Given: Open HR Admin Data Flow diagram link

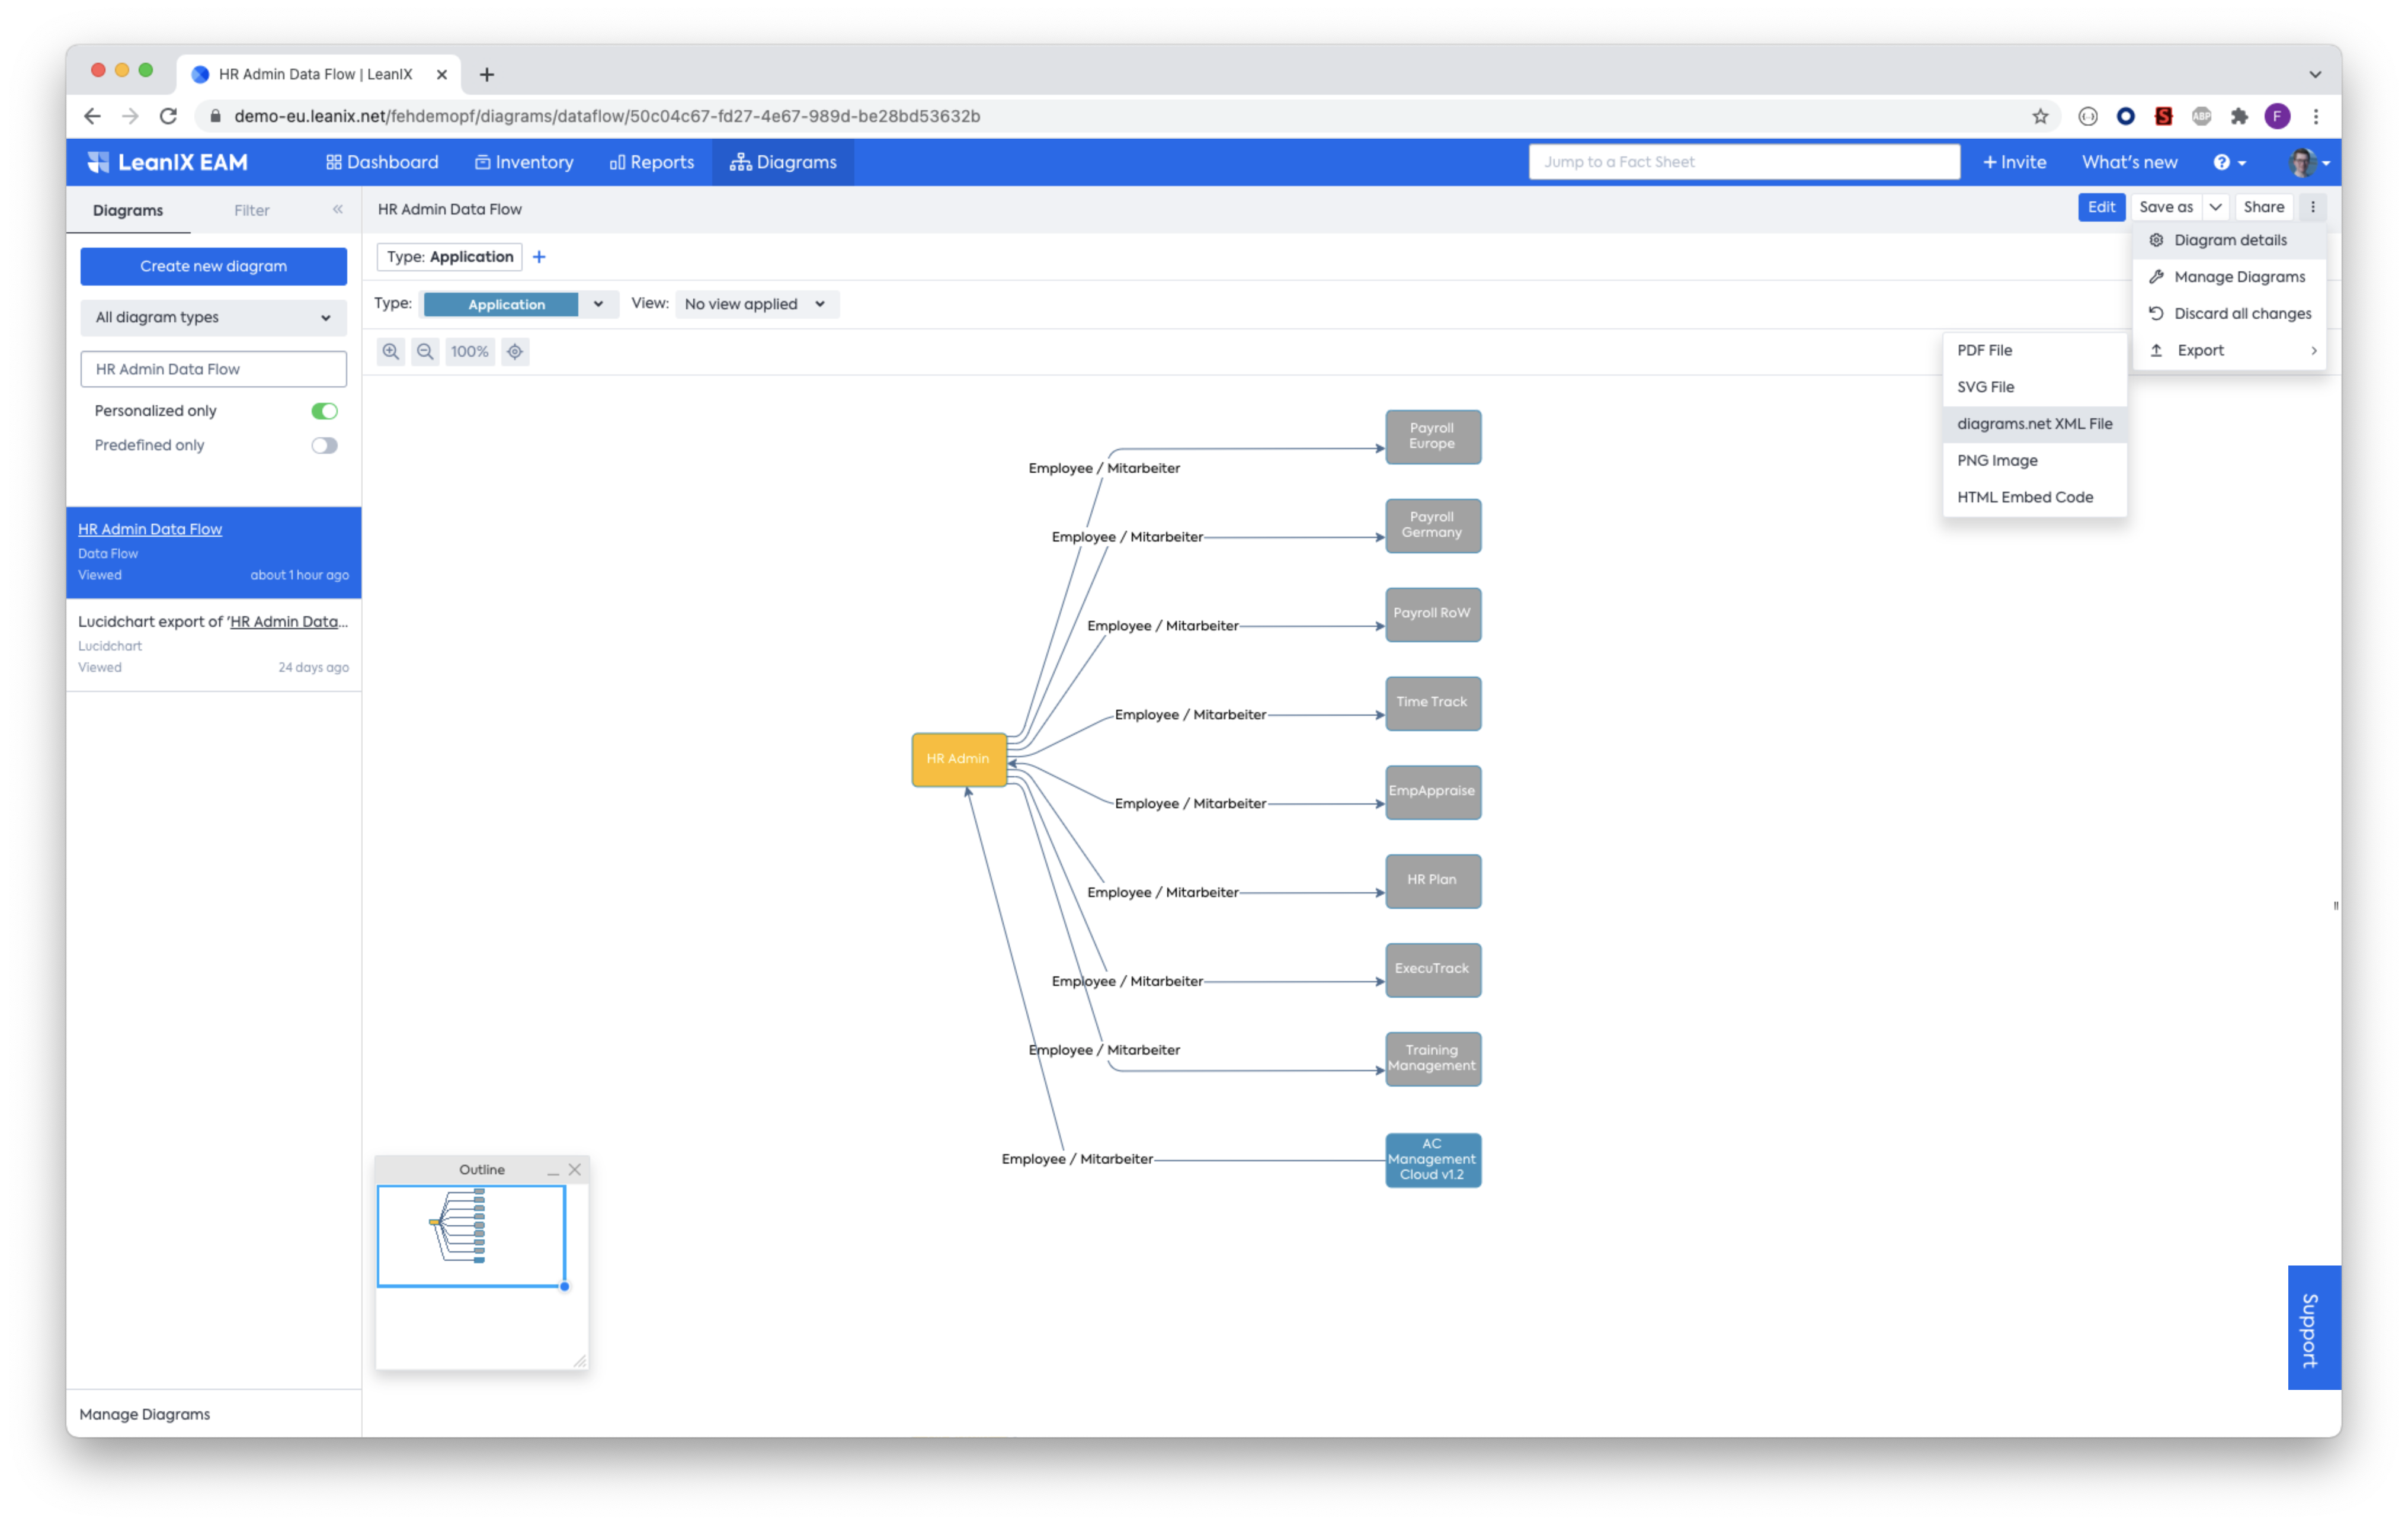Looking at the screenshot, I should coord(150,529).
